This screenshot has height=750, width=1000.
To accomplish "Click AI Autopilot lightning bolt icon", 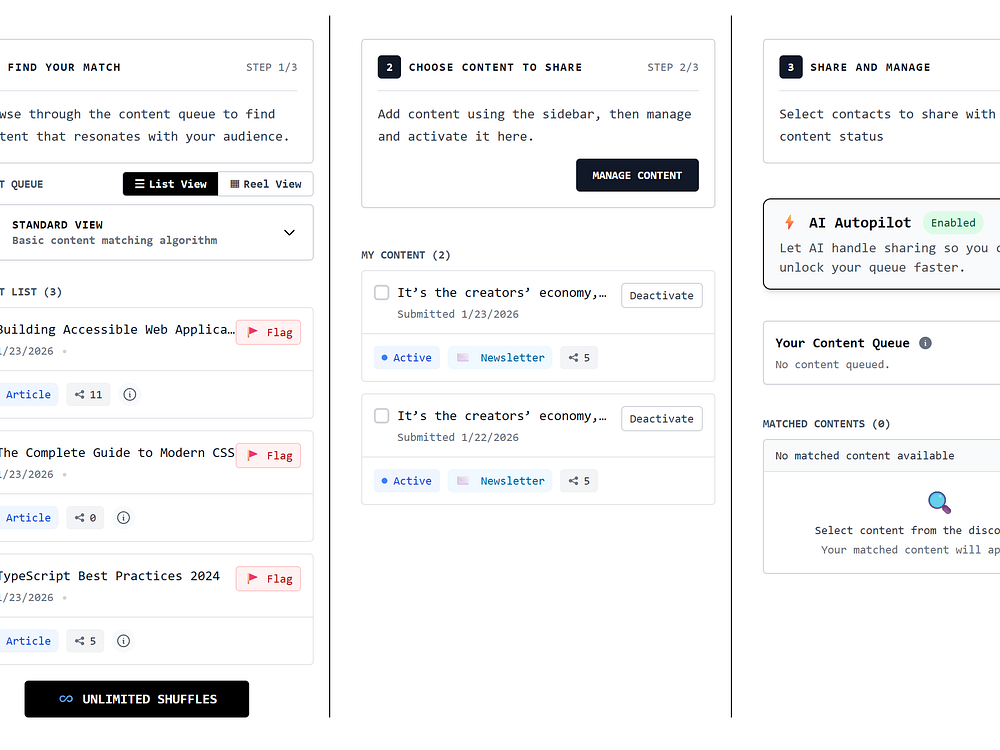I will (x=789, y=223).
